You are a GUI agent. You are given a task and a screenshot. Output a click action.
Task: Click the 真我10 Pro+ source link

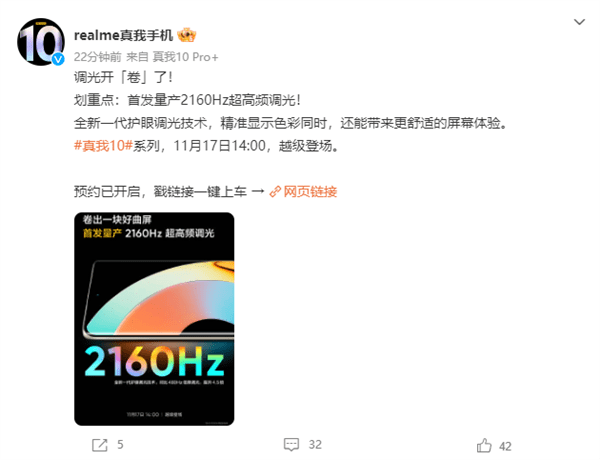tap(185, 57)
